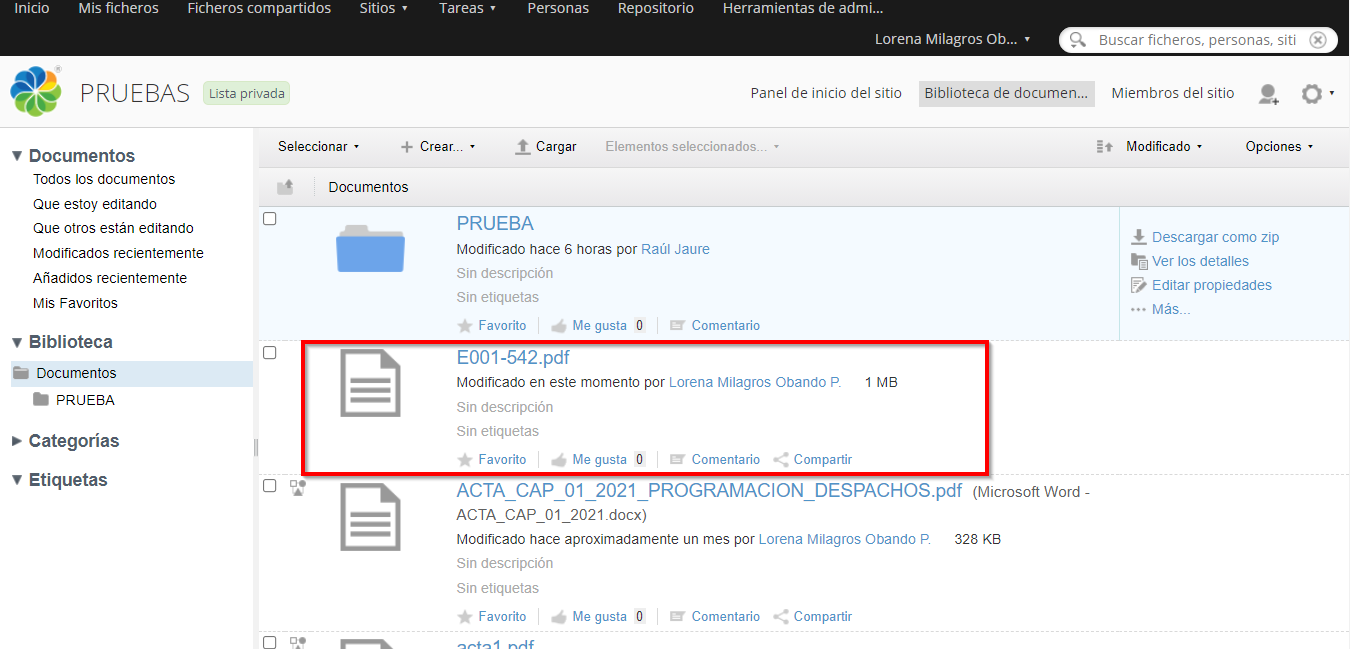Click rules indicator icon beside ACTA_CAP_01_2021
Viewport: 1350px width, 649px height.
297,487
